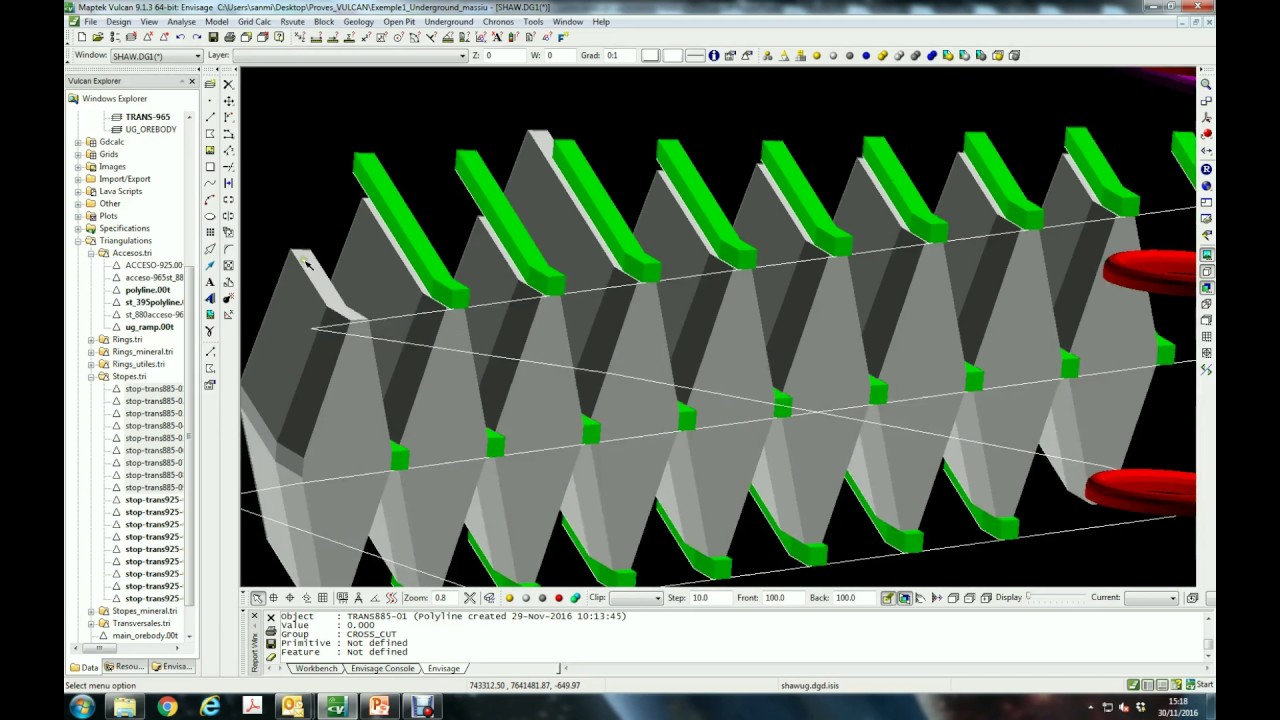Expand the Grids folder in the tree
Viewport: 1280px width, 720px height.
tap(78, 155)
